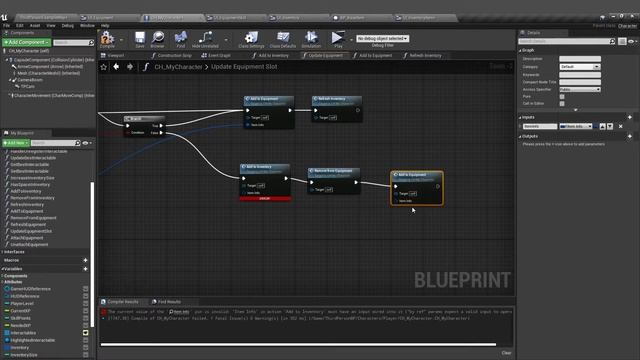Toggle visibility of GameHUDReference variable

pyautogui.click(x=86, y=289)
